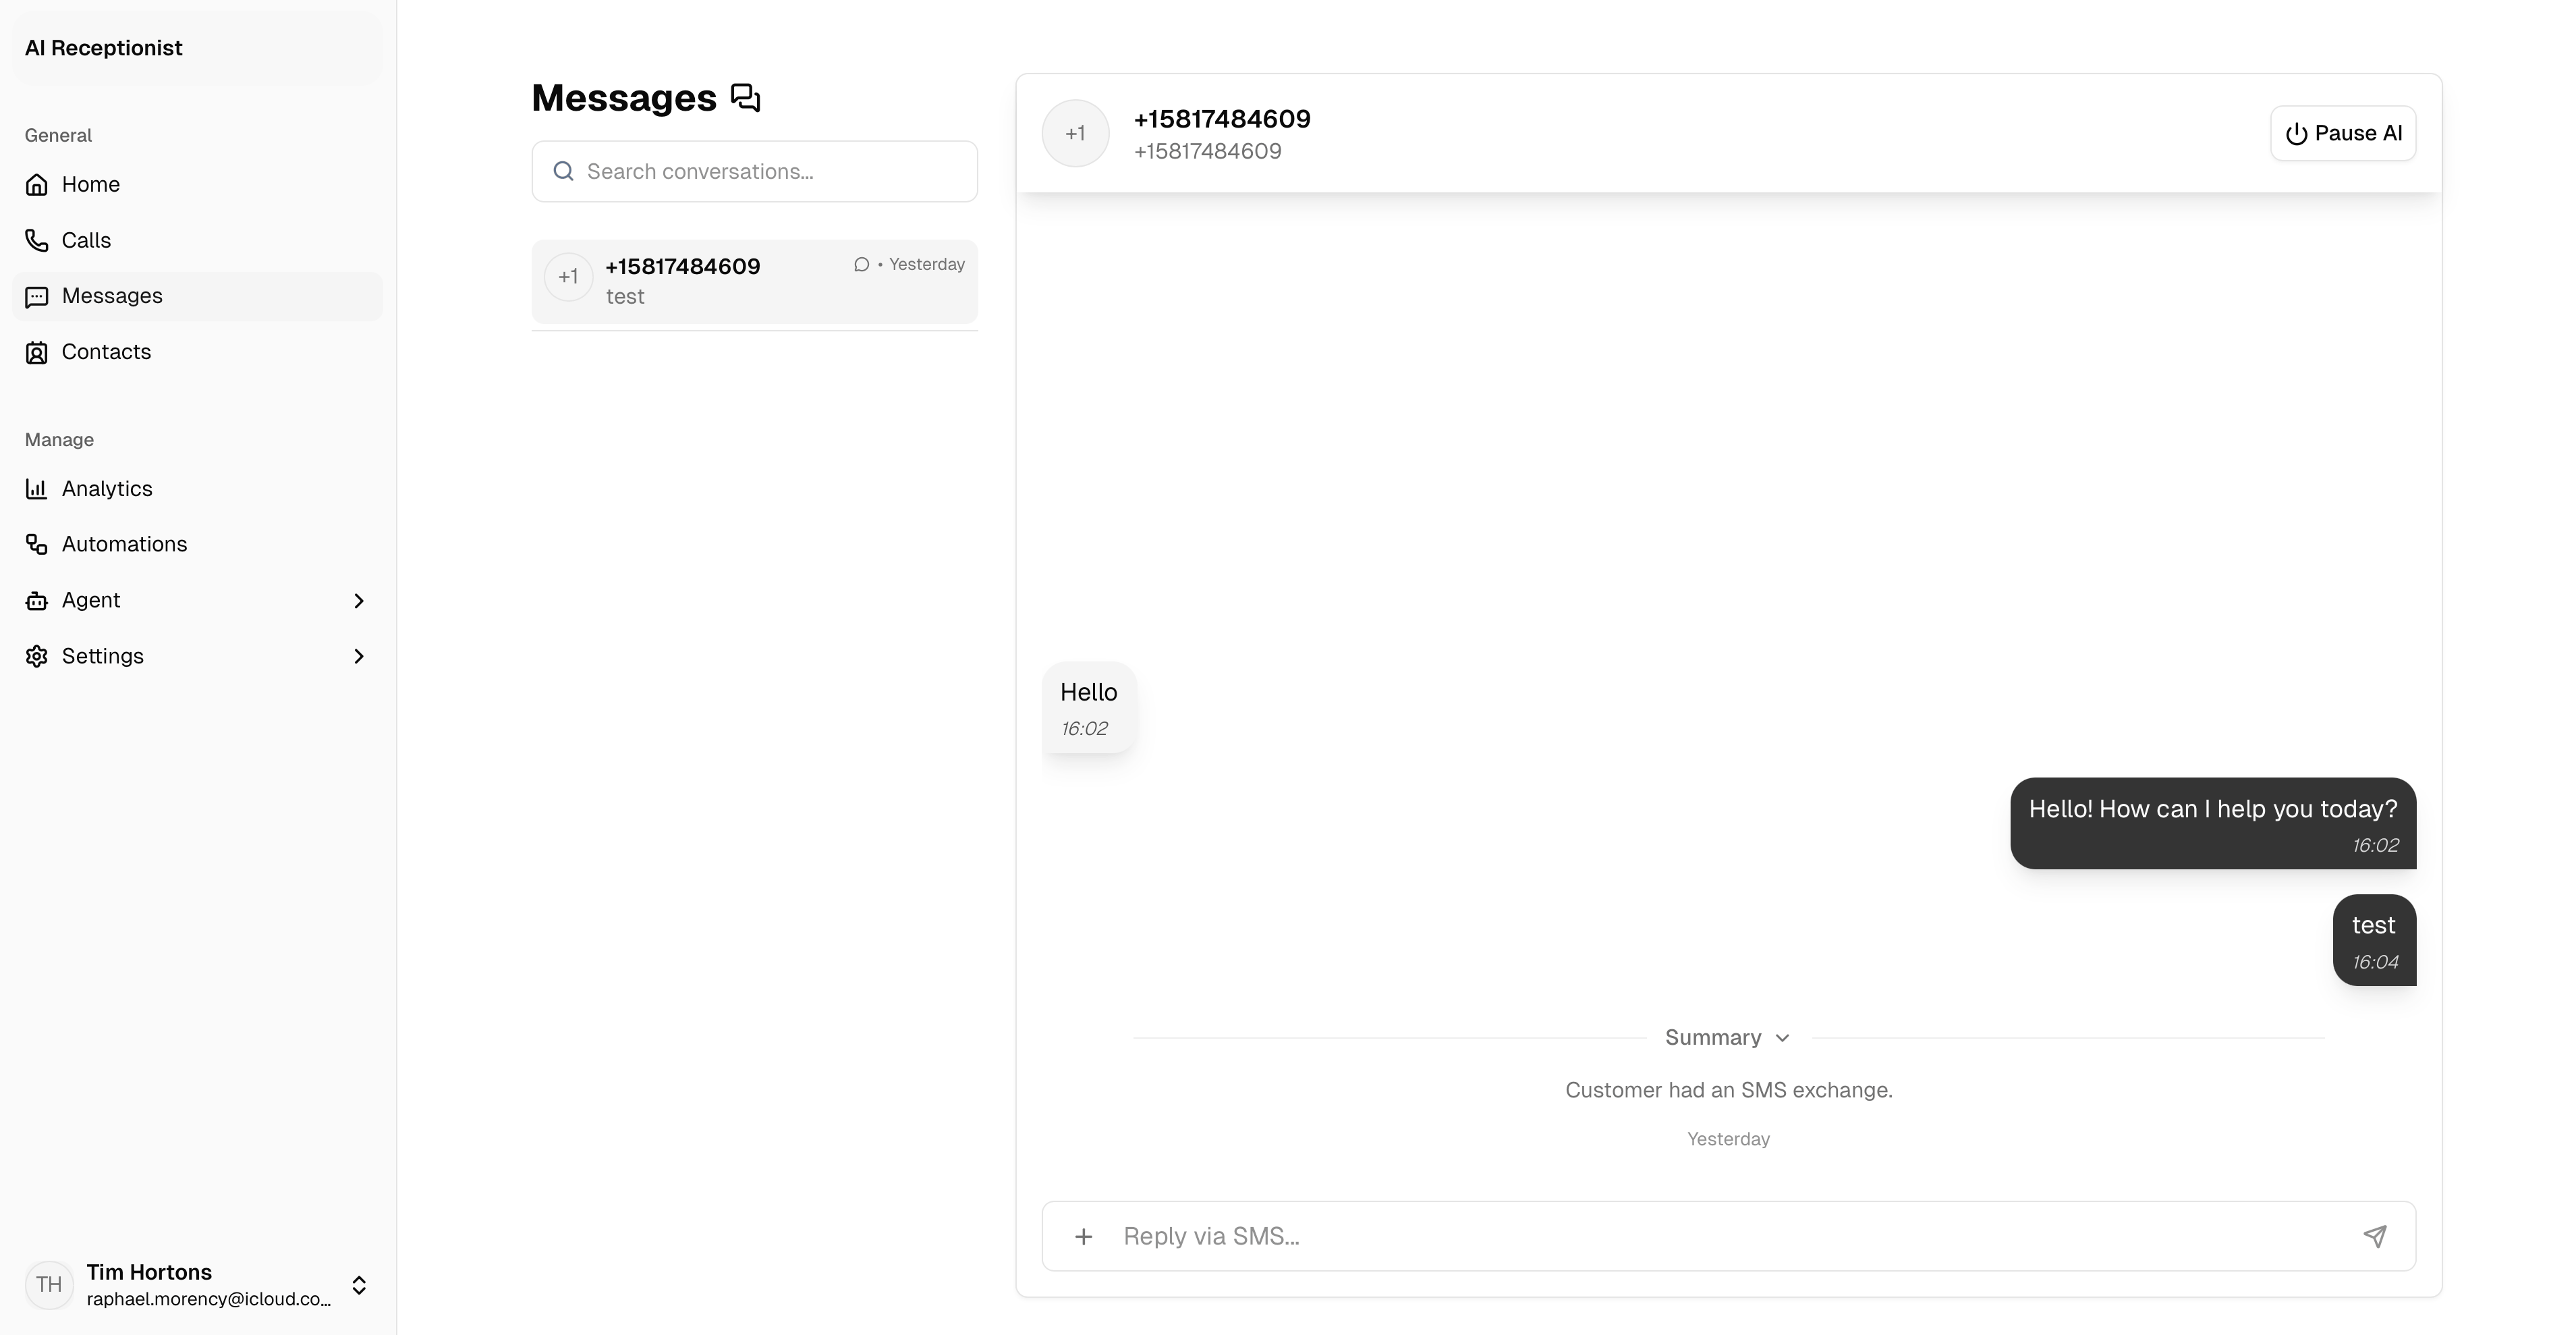Click the Messages speech bubble sidebar icon
Image resolution: width=2576 pixels, height=1335 pixels.
pyautogui.click(x=37, y=297)
